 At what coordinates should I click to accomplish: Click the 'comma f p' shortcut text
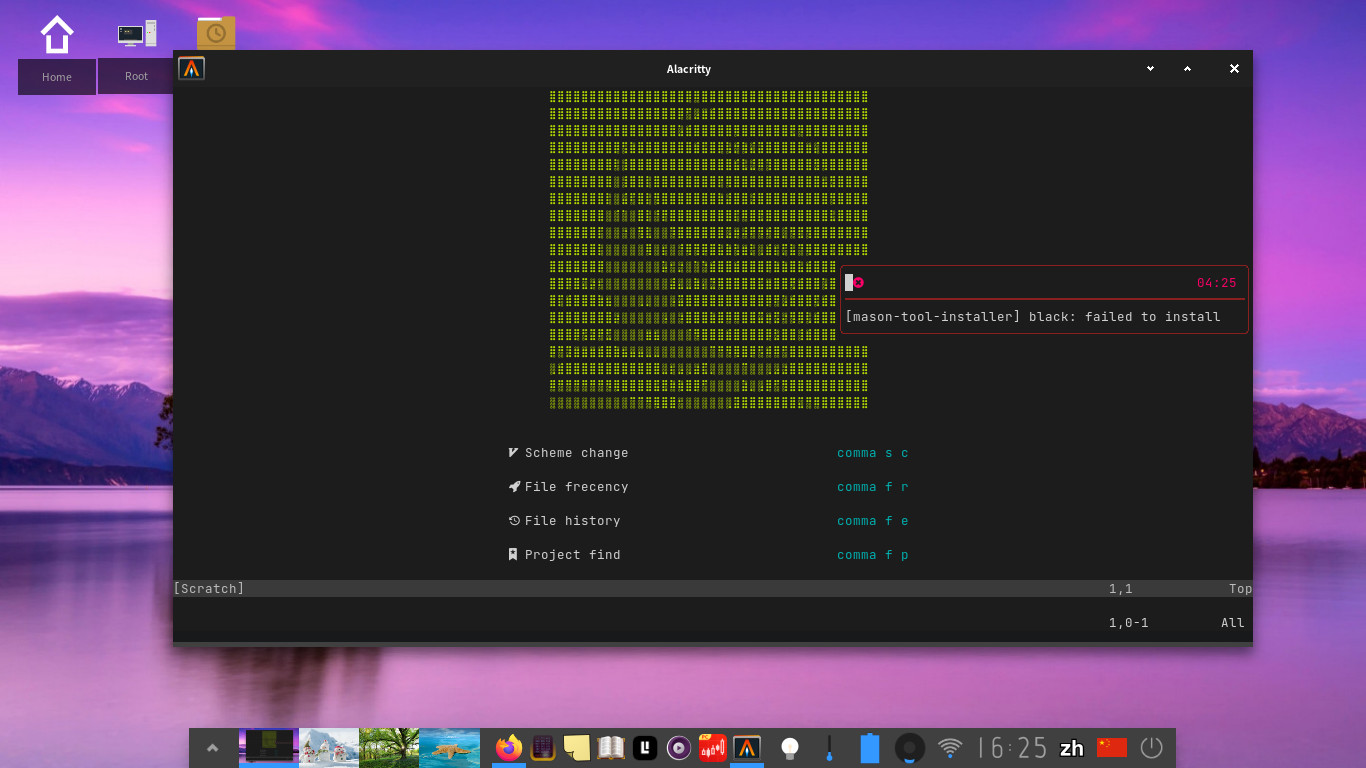tap(873, 555)
